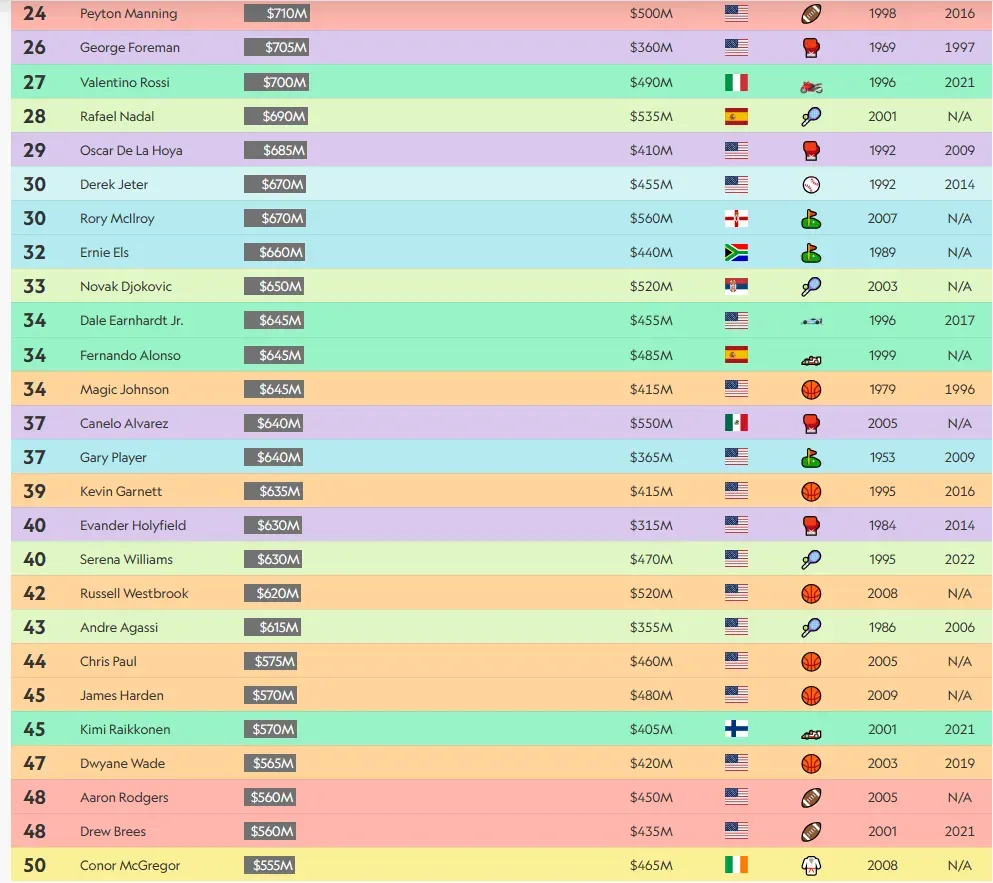This screenshot has width=993, height=883.
Task: Select the Serena Williams name
Action: [126, 559]
